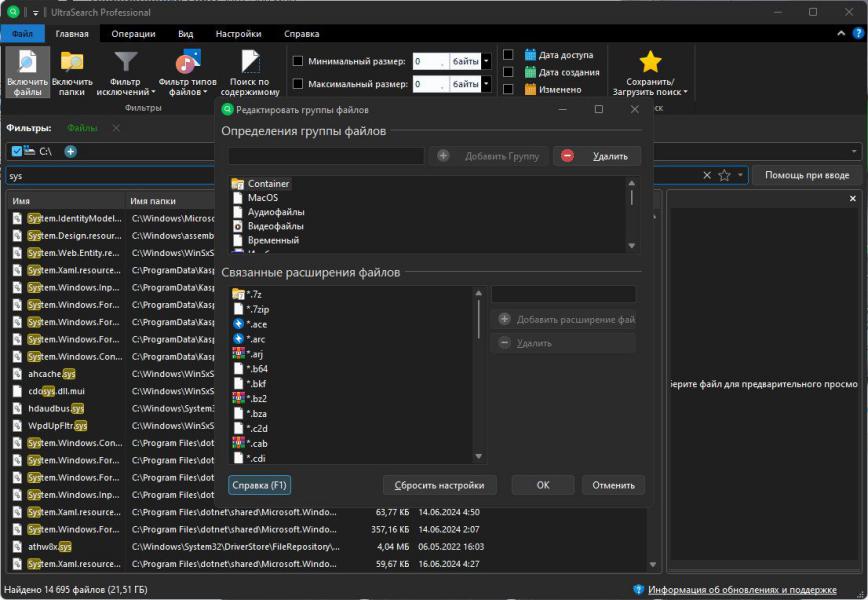The image size is (868, 600).
Task: Click the Typing help button
Action: [807, 175]
